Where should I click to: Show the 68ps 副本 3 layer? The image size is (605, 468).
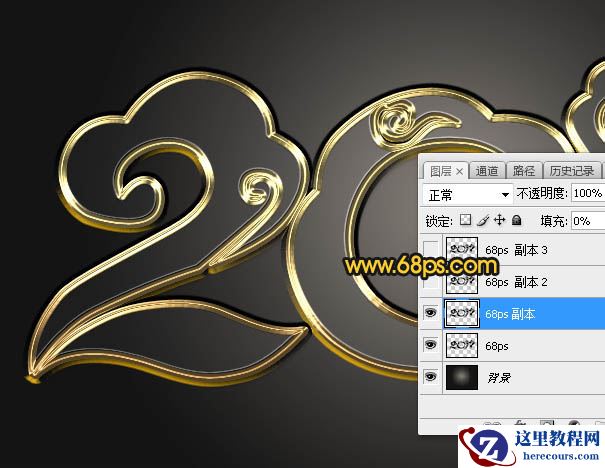(x=431, y=250)
